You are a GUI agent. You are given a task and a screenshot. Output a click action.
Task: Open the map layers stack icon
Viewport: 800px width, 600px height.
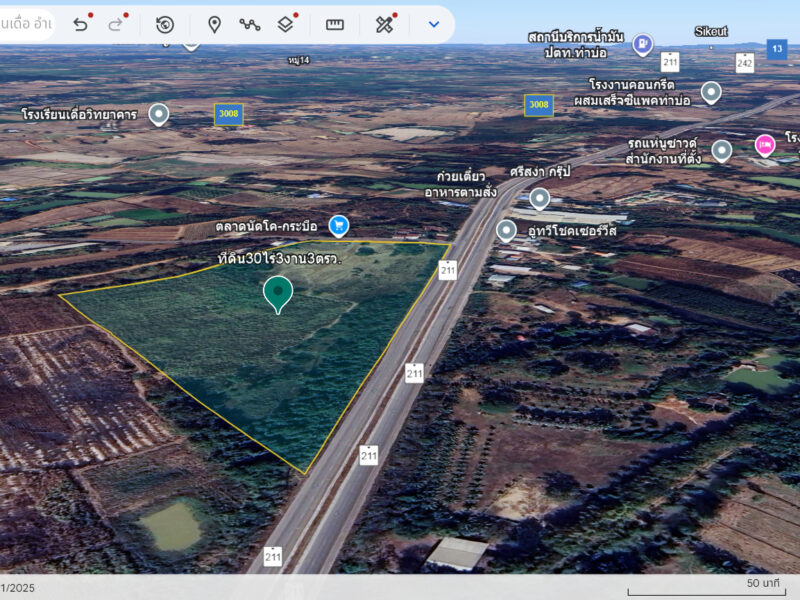tap(286, 24)
